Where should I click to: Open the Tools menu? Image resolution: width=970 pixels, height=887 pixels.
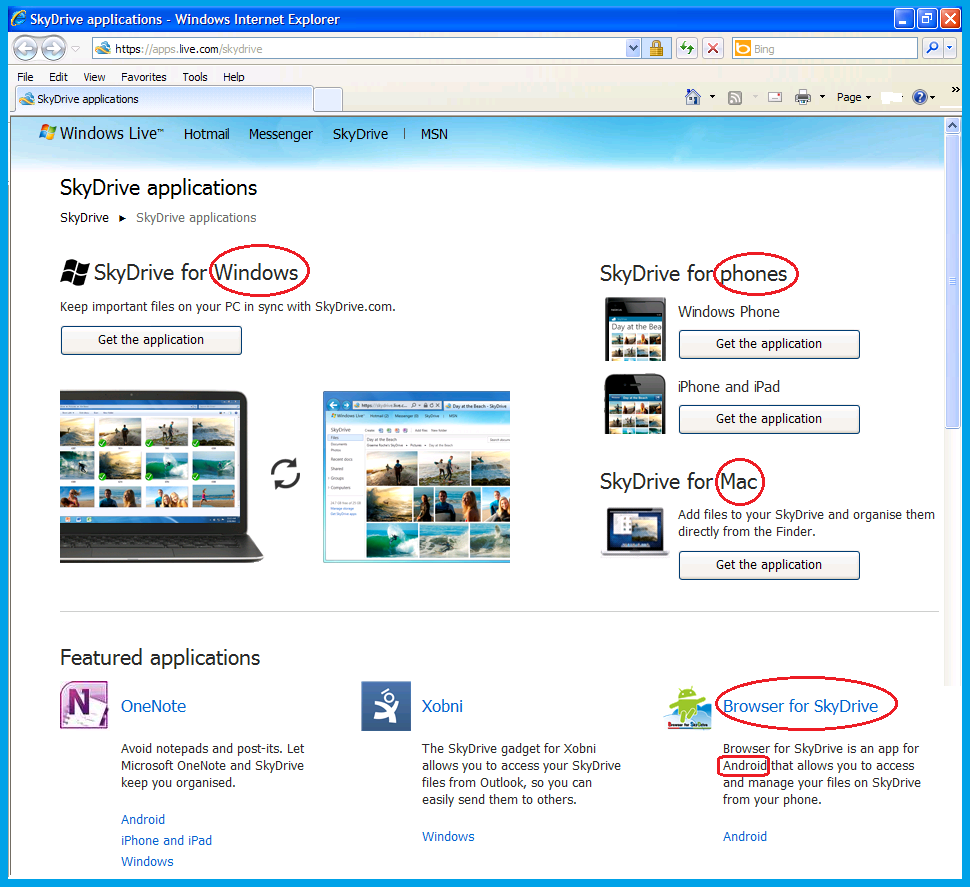pos(195,77)
